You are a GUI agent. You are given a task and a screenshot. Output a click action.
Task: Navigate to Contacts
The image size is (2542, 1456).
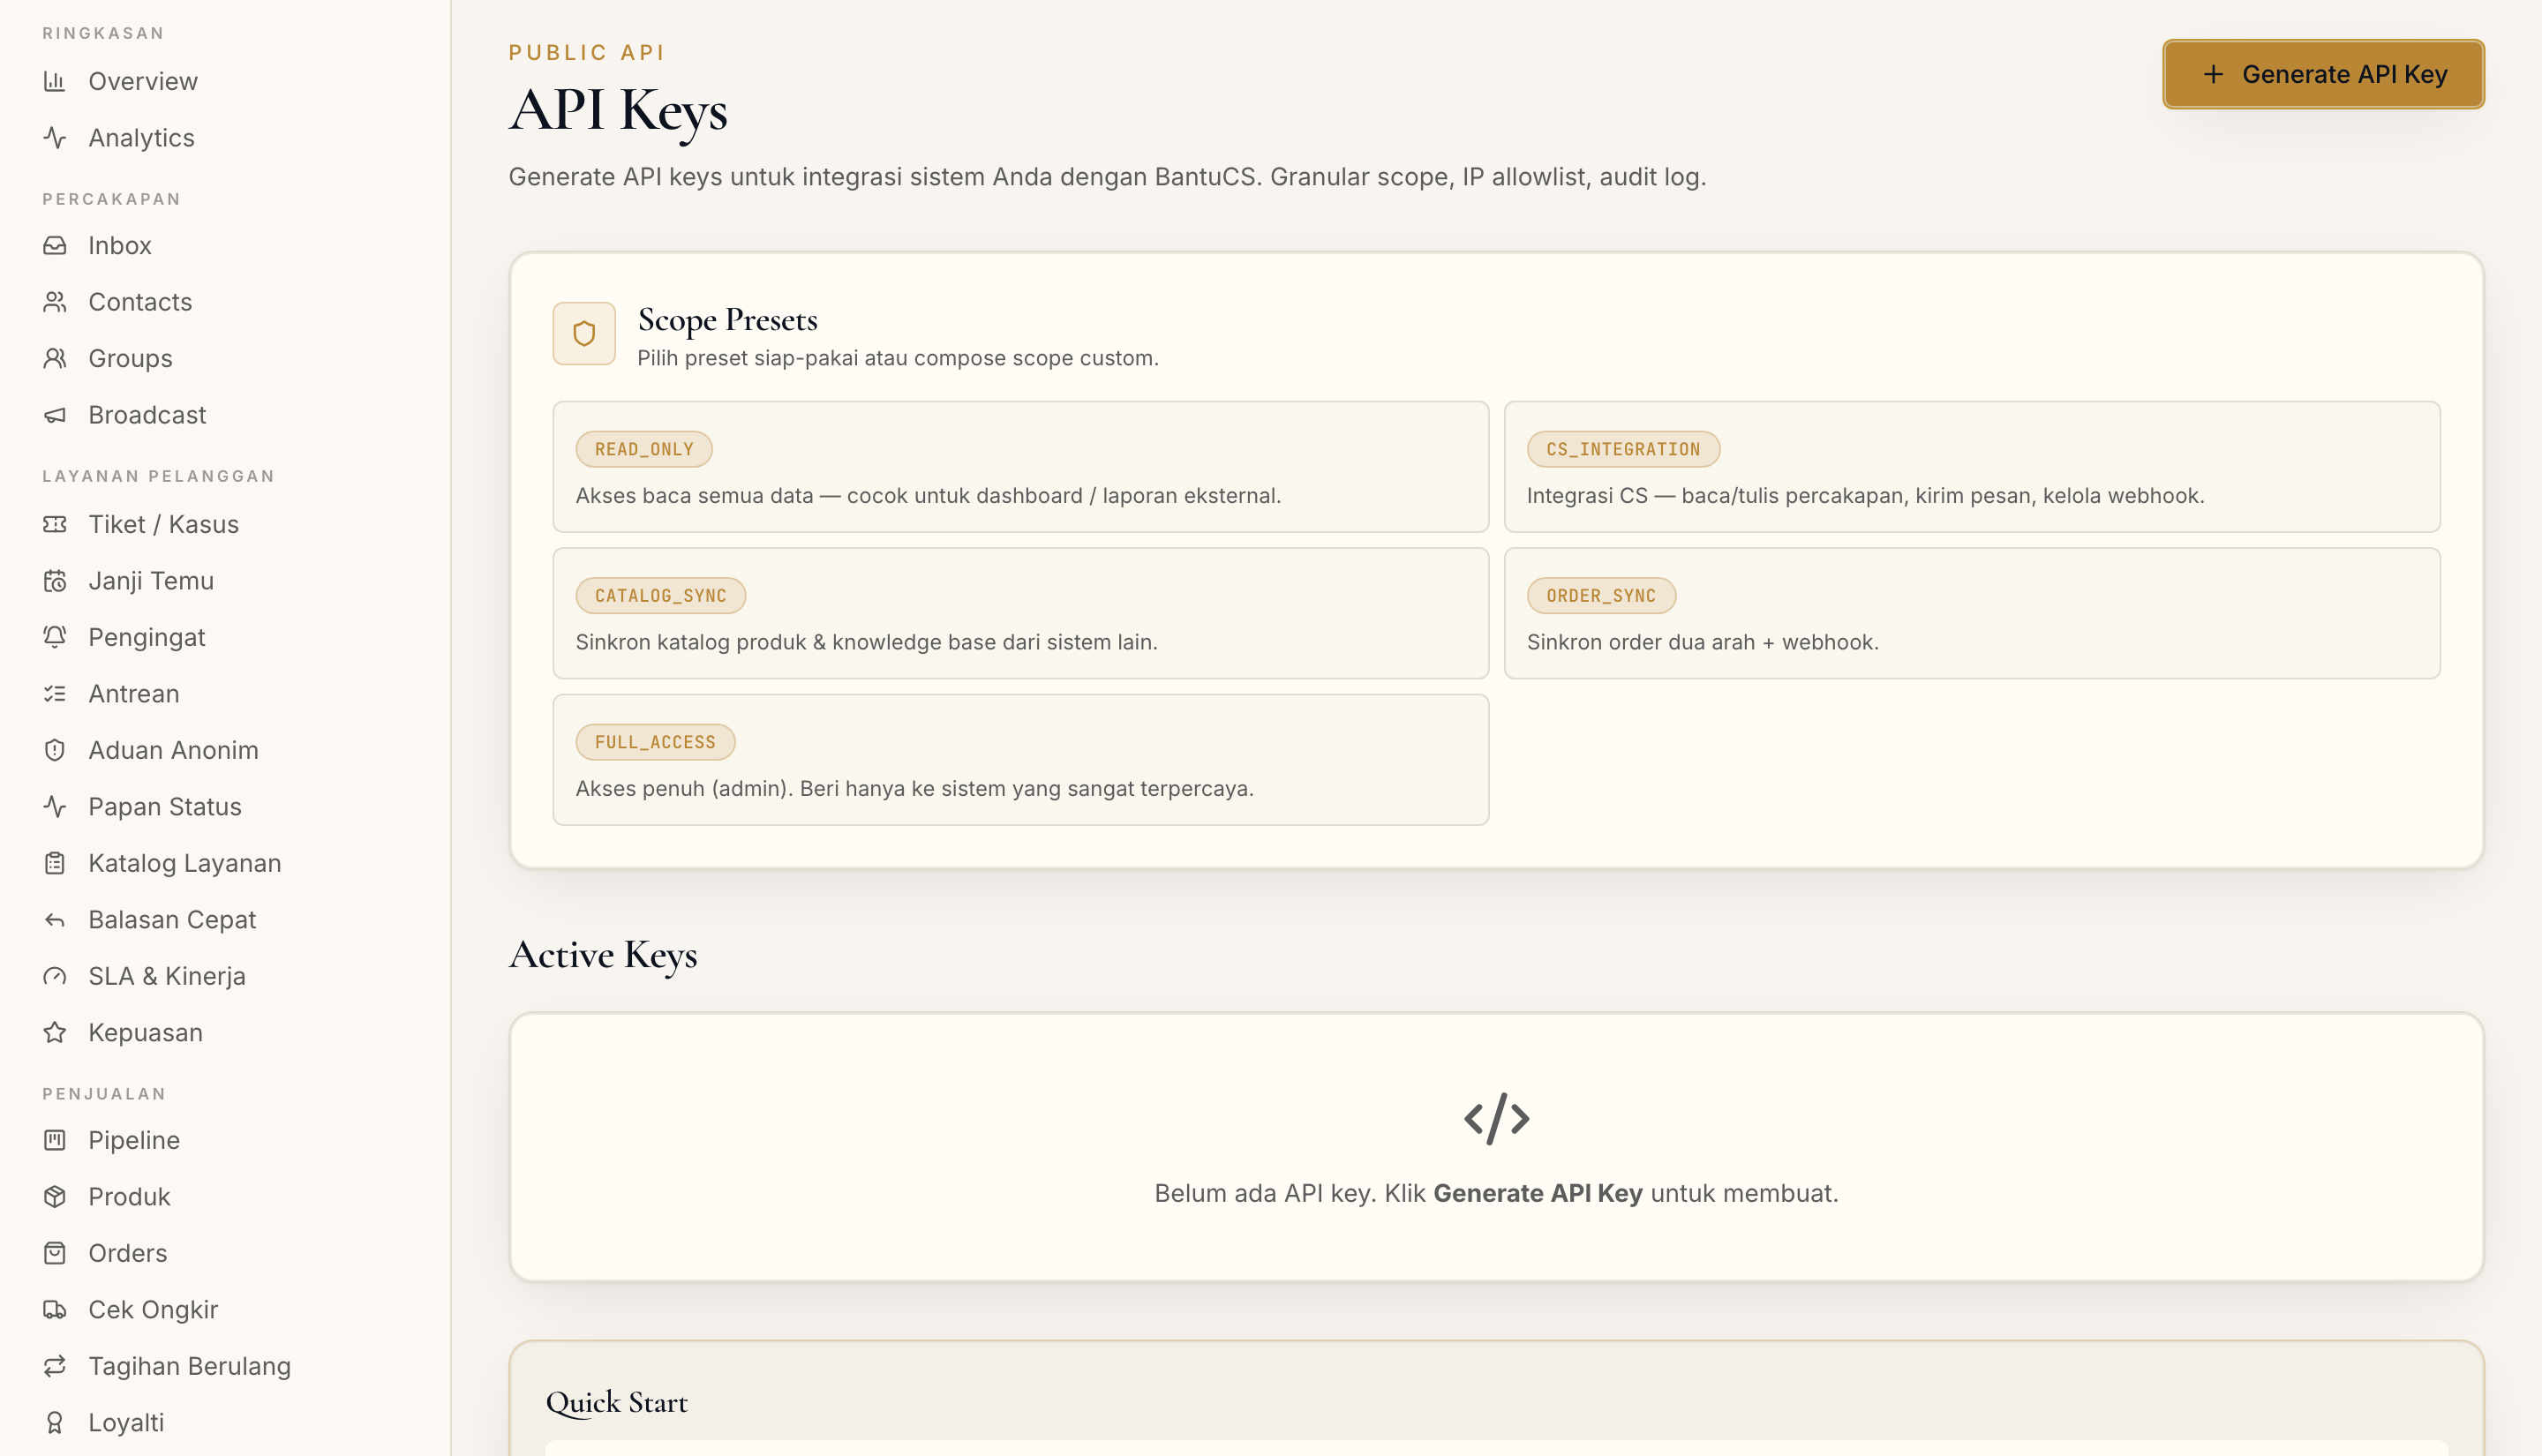140,302
